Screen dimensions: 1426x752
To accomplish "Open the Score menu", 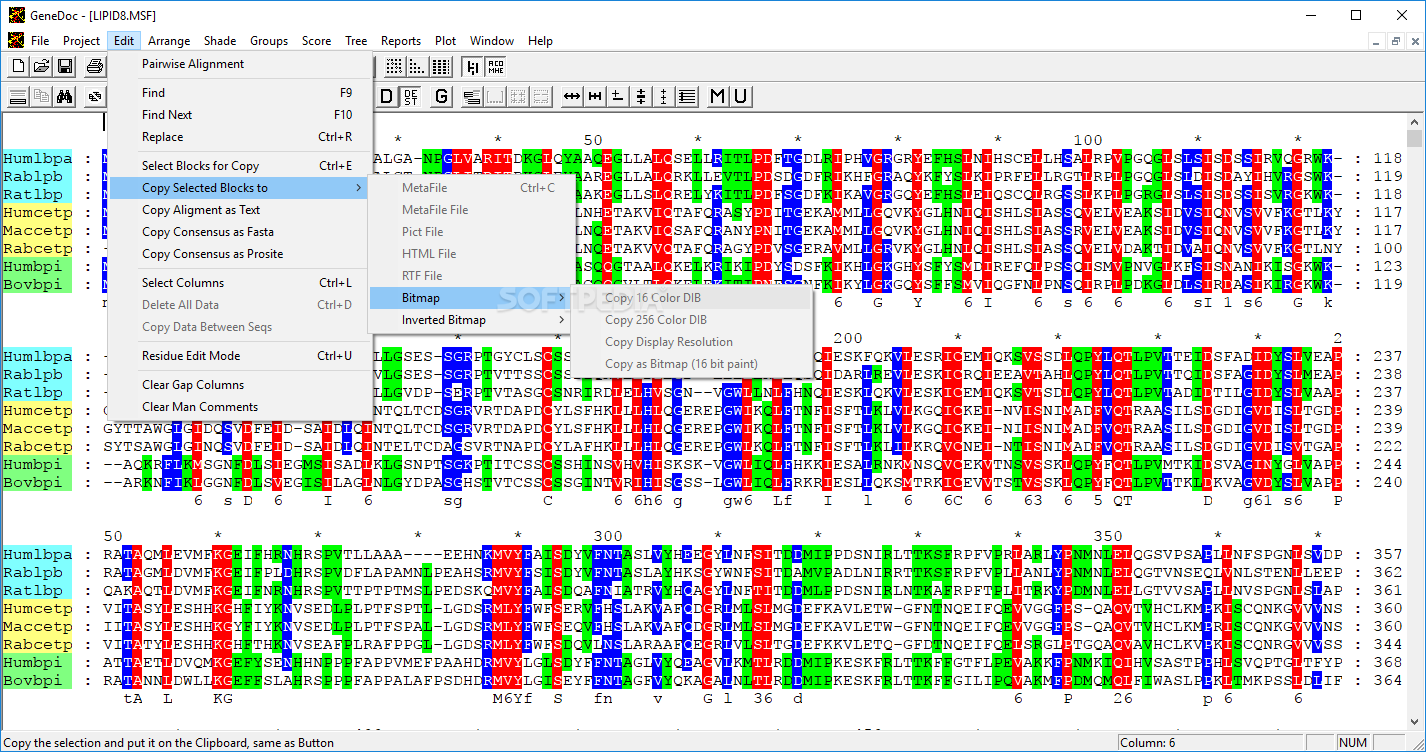I will point(316,41).
